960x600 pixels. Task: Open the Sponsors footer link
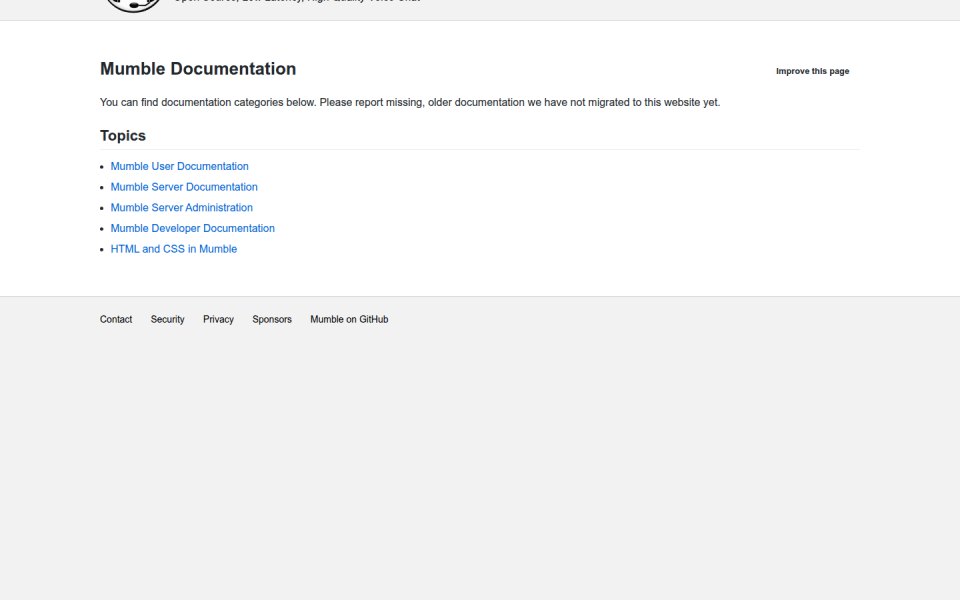pos(272,320)
